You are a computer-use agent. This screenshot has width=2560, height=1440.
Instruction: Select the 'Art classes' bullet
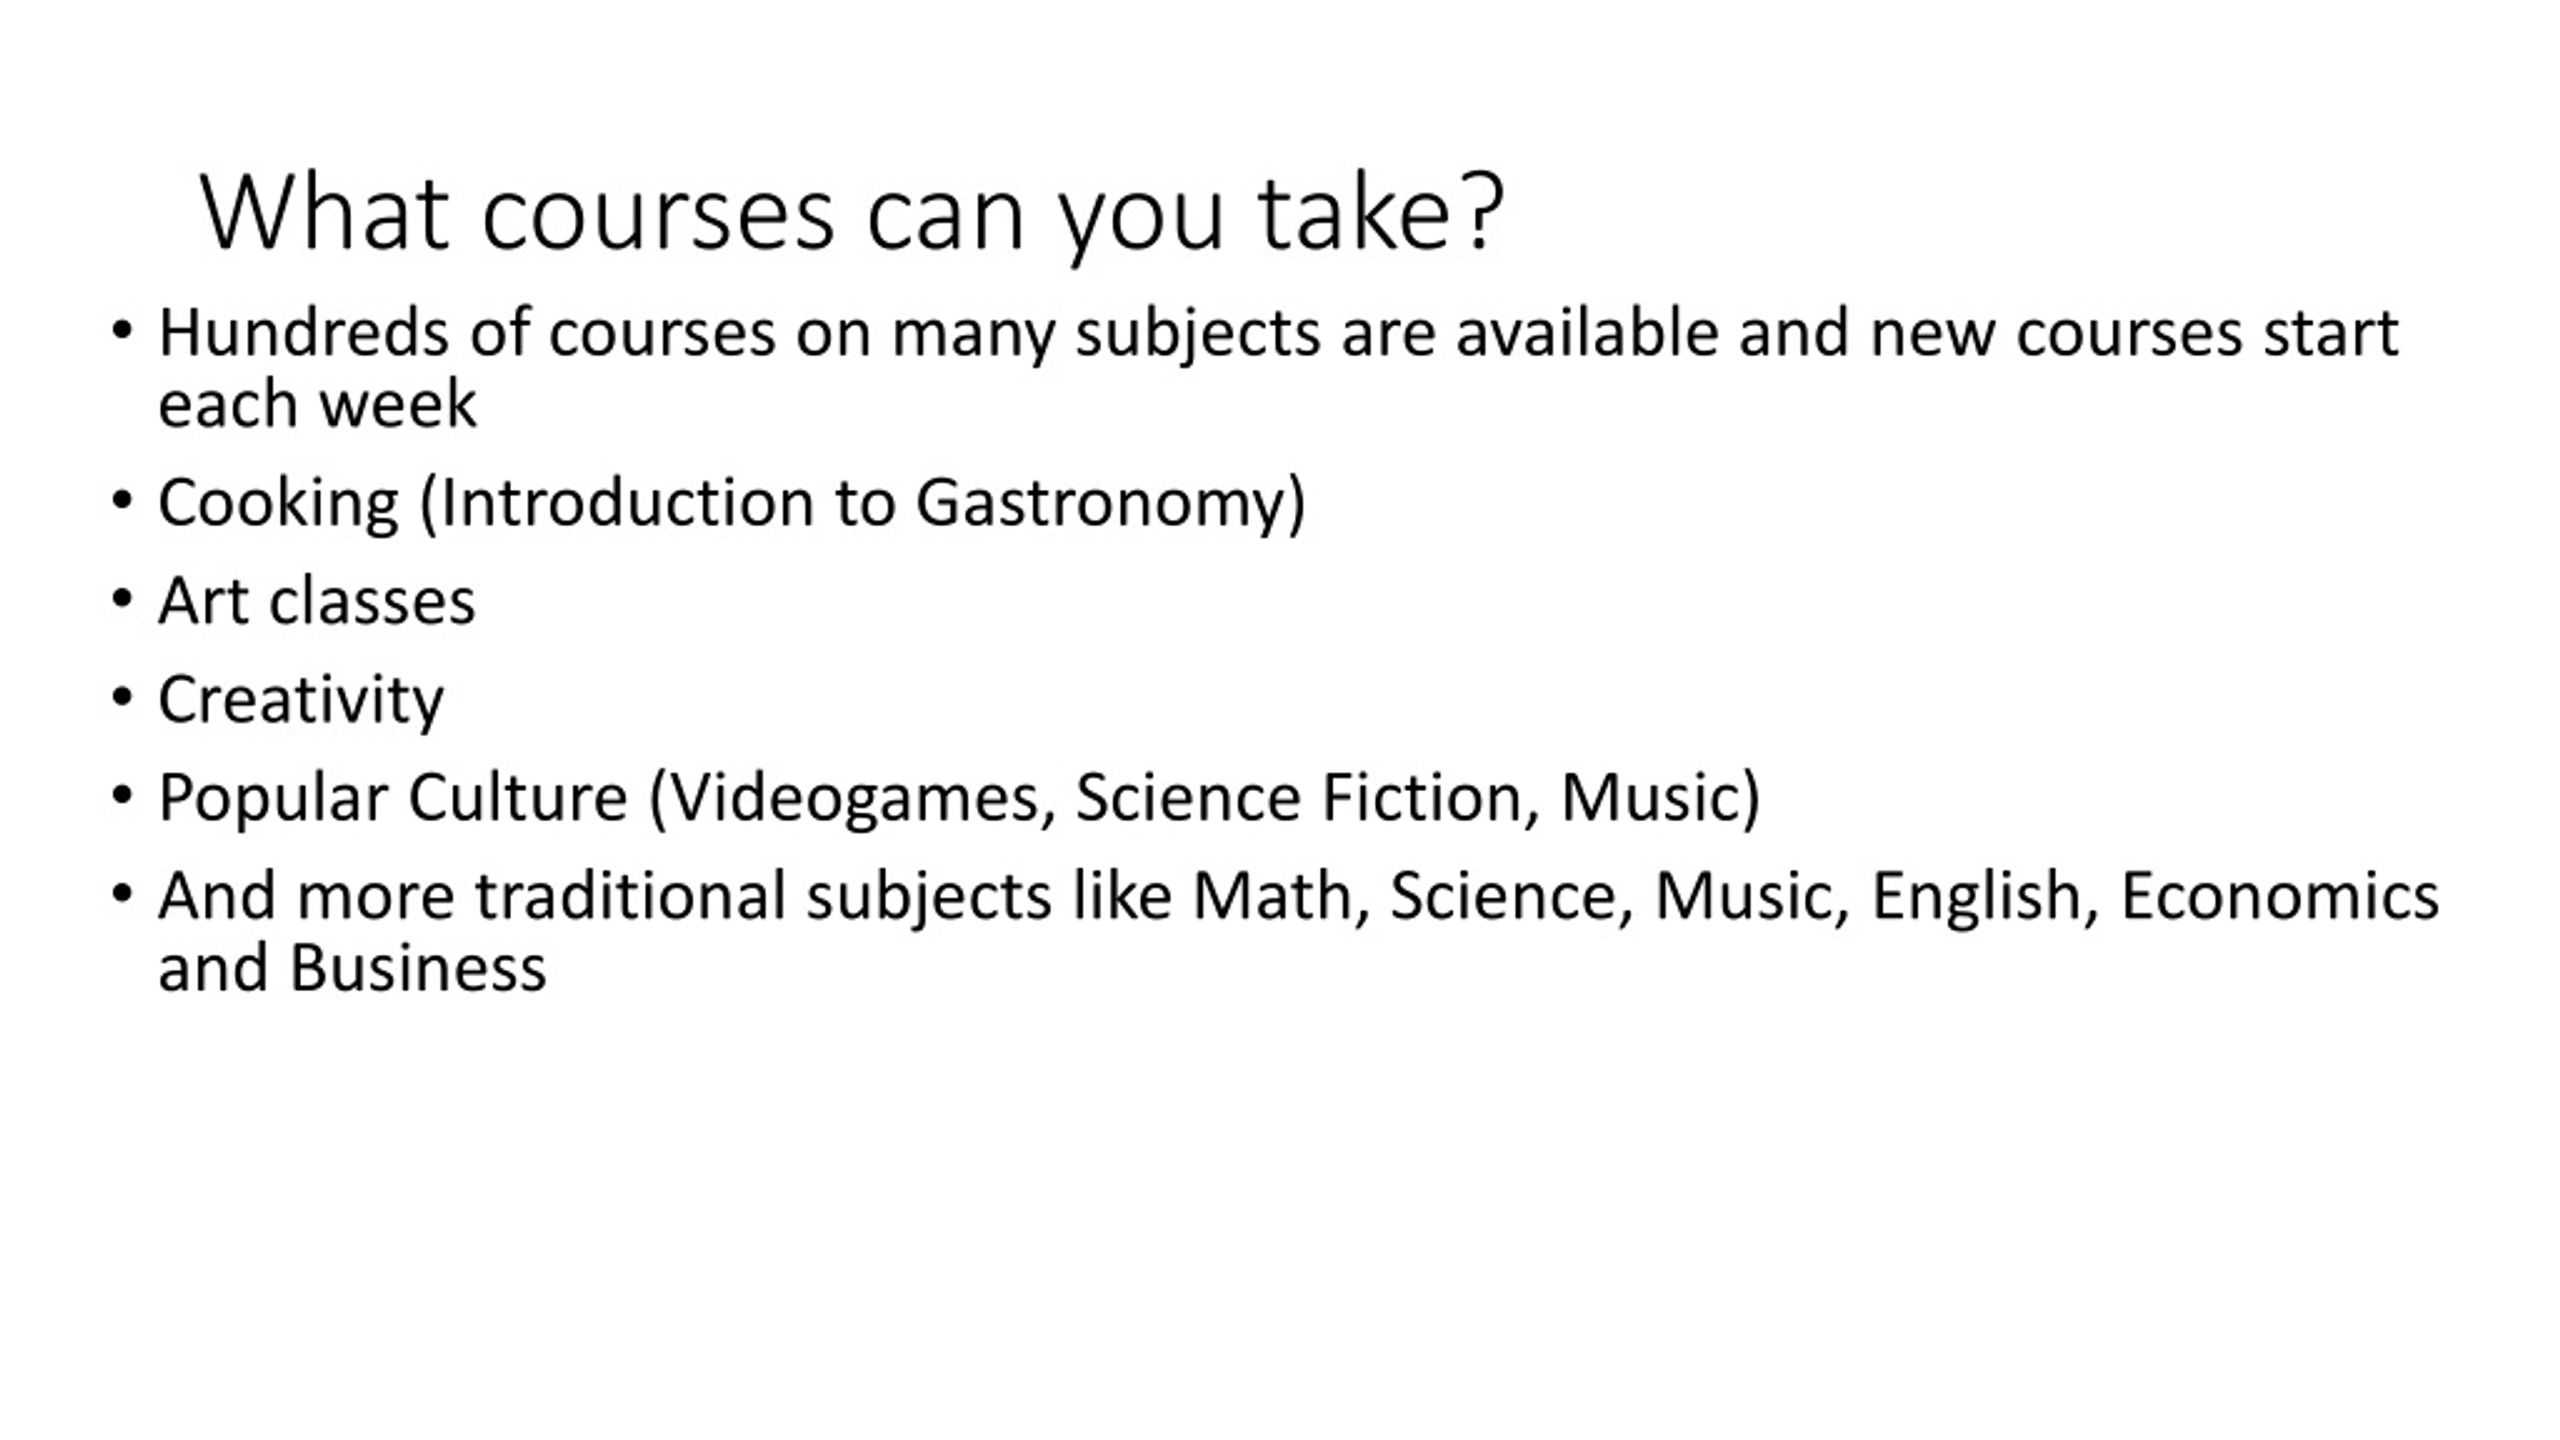[x=317, y=602]
